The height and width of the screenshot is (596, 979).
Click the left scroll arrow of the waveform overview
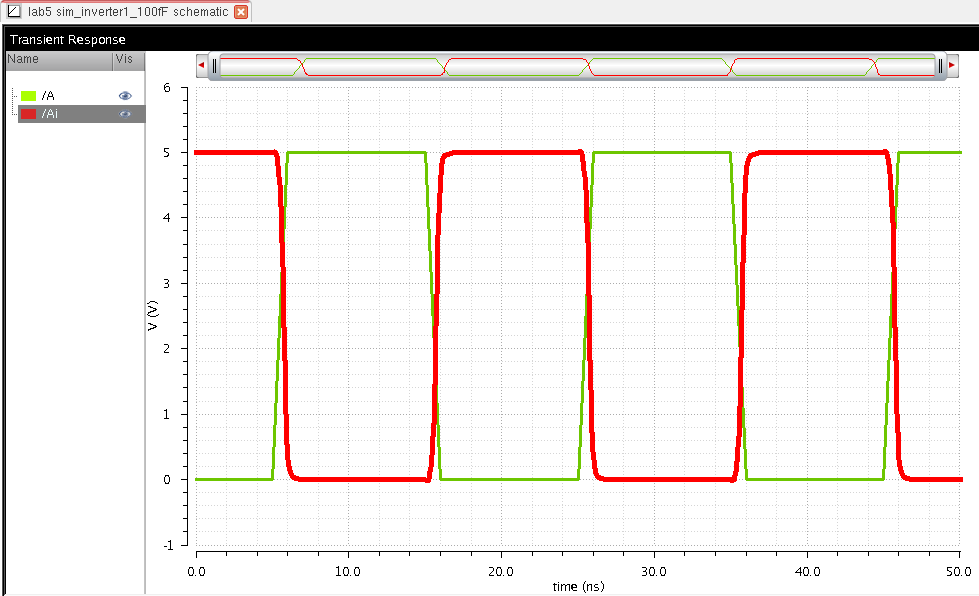coord(202,66)
